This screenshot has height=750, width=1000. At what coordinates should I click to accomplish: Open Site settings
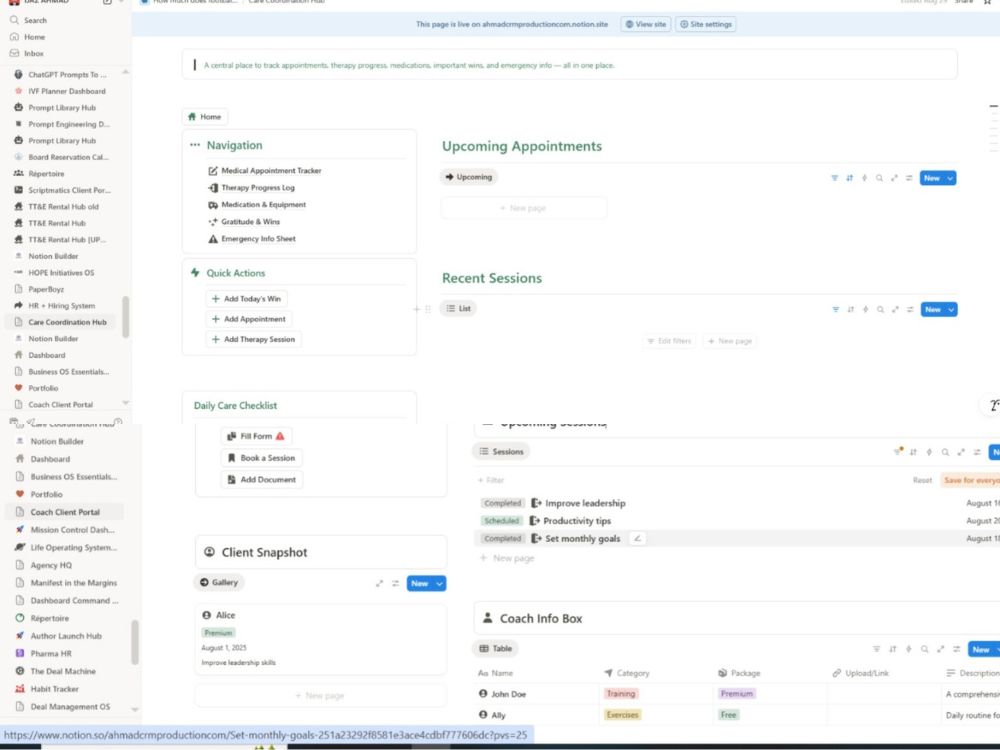pos(705,24)
